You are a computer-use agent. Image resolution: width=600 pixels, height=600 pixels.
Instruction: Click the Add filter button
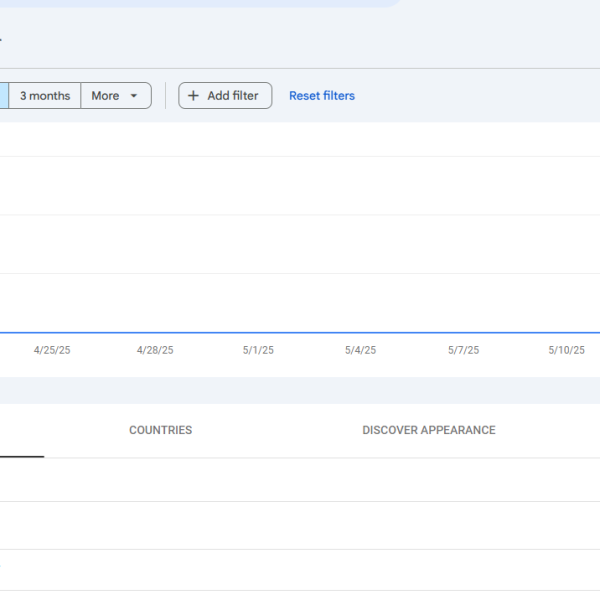coord(225,96)
